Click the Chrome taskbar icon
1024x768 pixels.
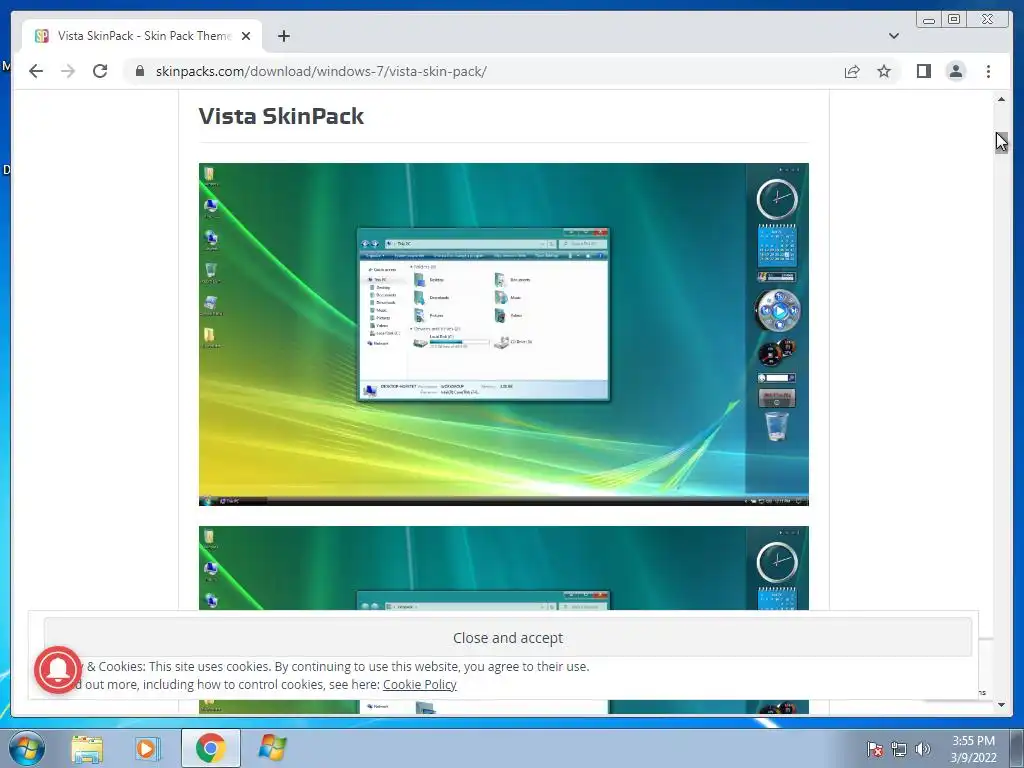pos(210,748)
